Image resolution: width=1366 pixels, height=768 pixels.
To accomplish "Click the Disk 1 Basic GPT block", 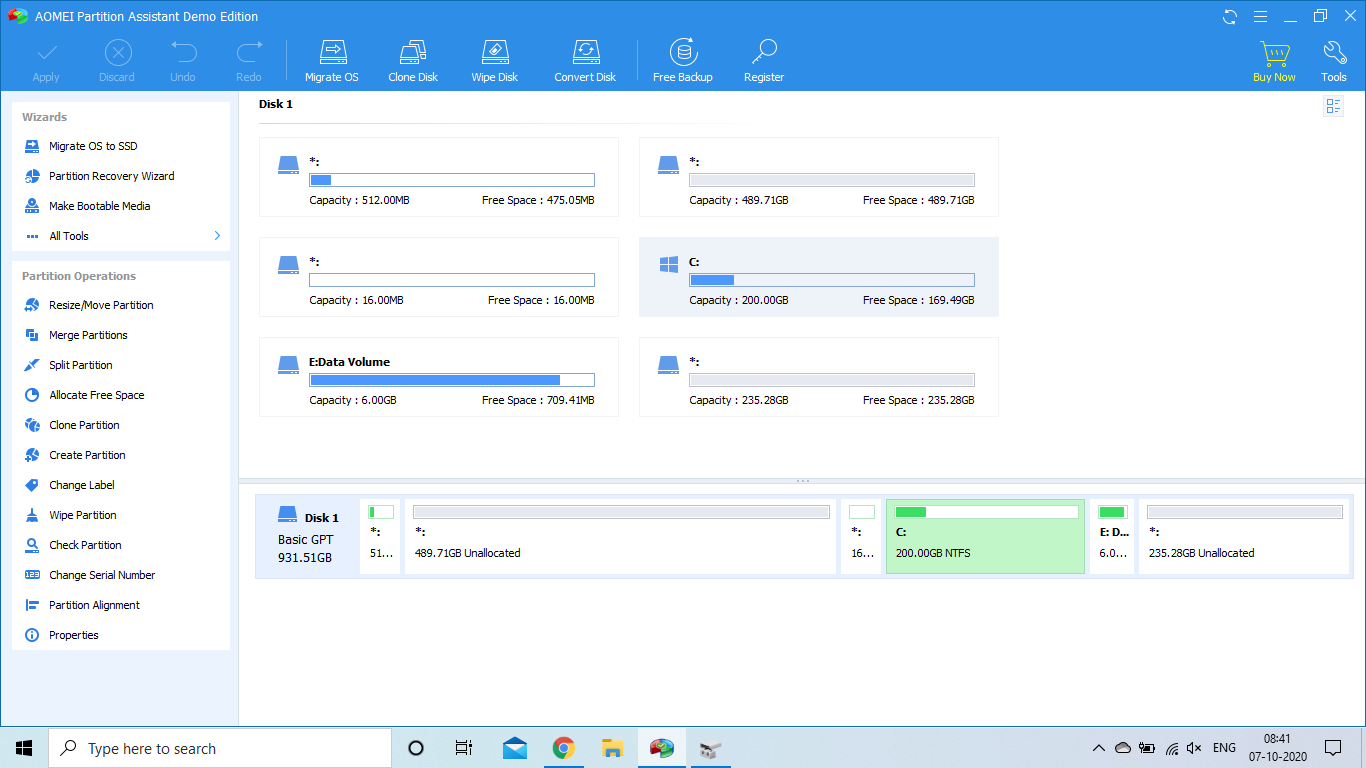I will (x=308, y=537).
